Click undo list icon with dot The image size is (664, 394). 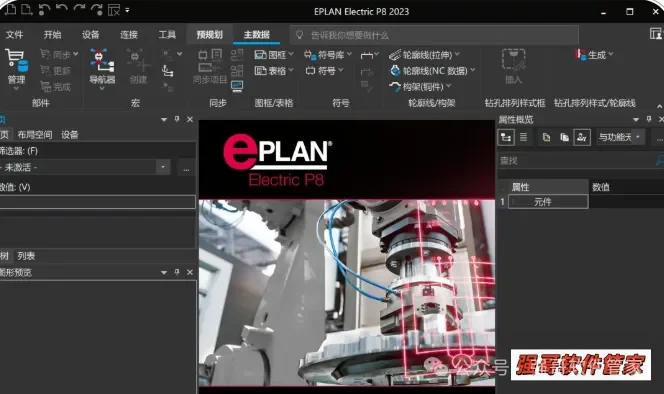point(44,9)
